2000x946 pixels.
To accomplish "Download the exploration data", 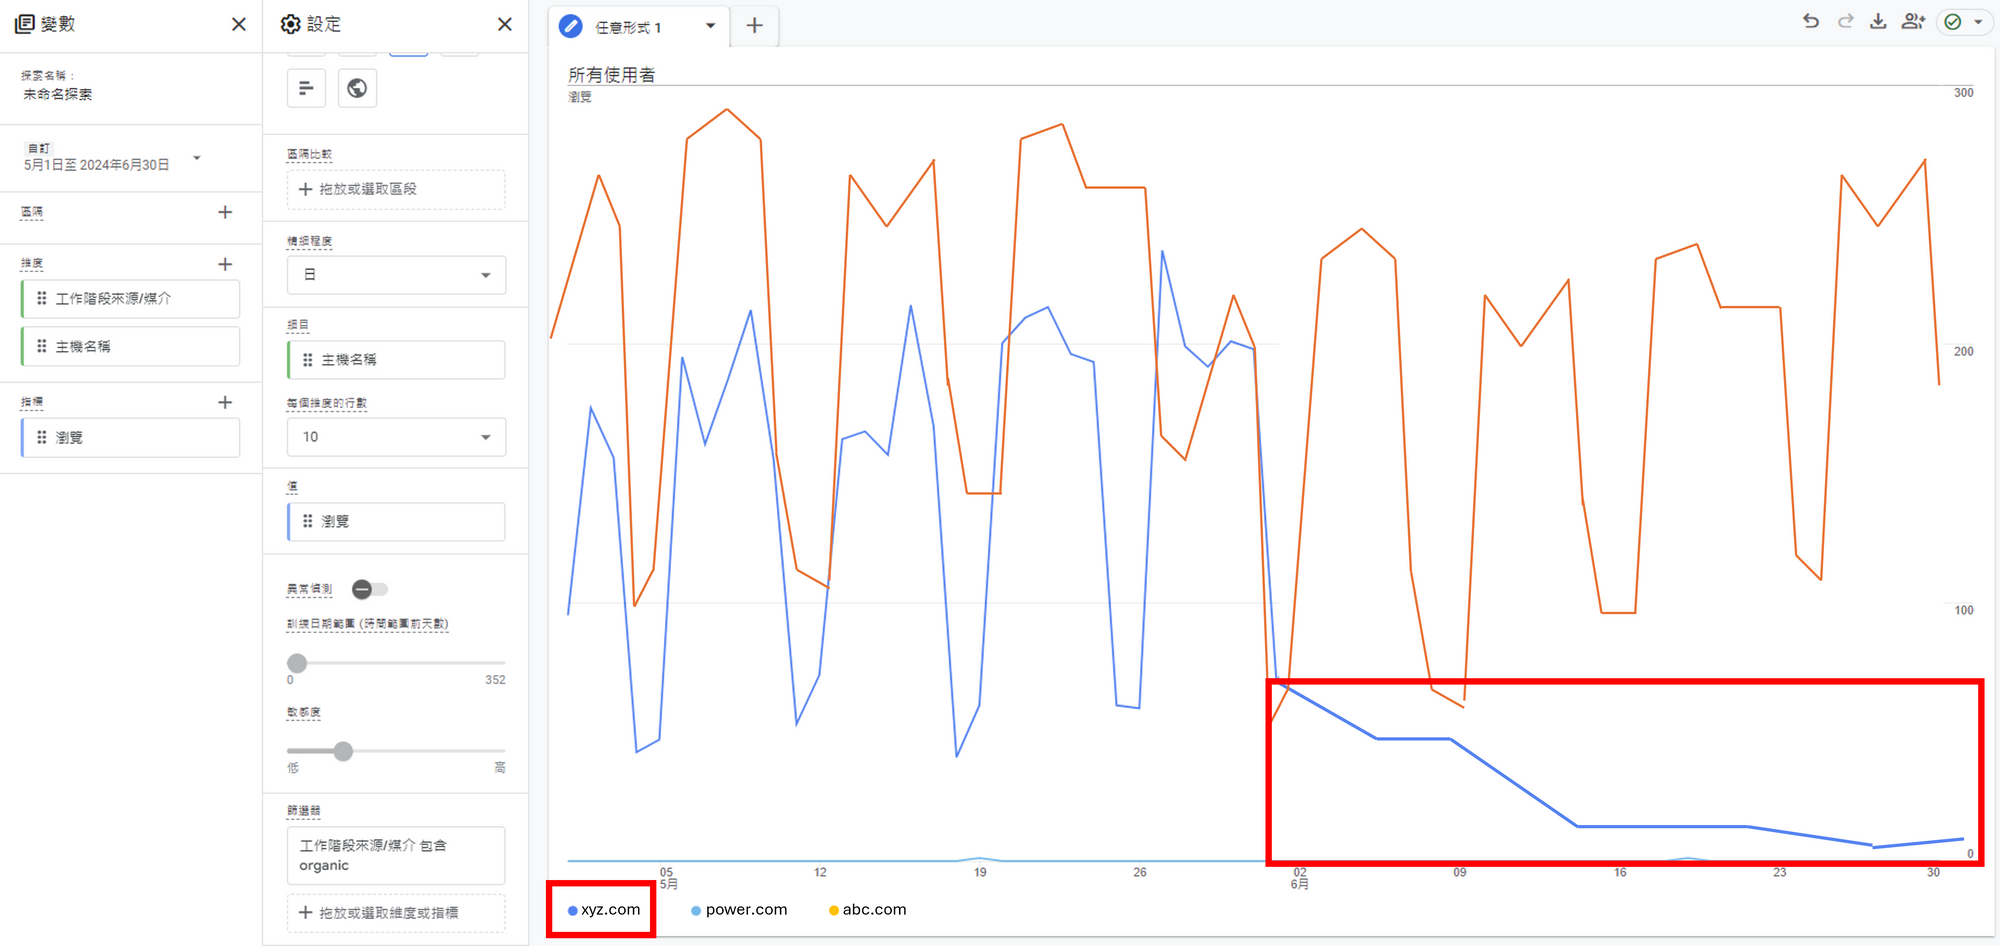I will click(x=1878, y=21).
